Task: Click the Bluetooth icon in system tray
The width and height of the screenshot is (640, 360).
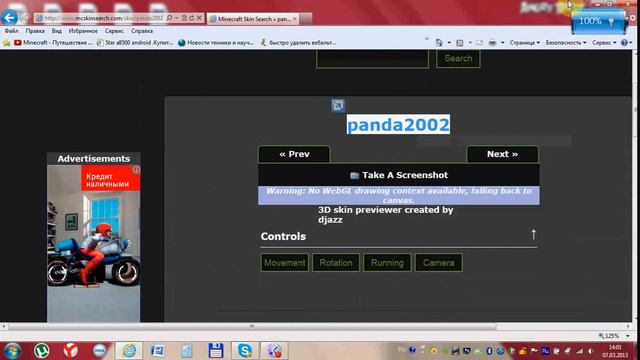Action: click(489, 351)
